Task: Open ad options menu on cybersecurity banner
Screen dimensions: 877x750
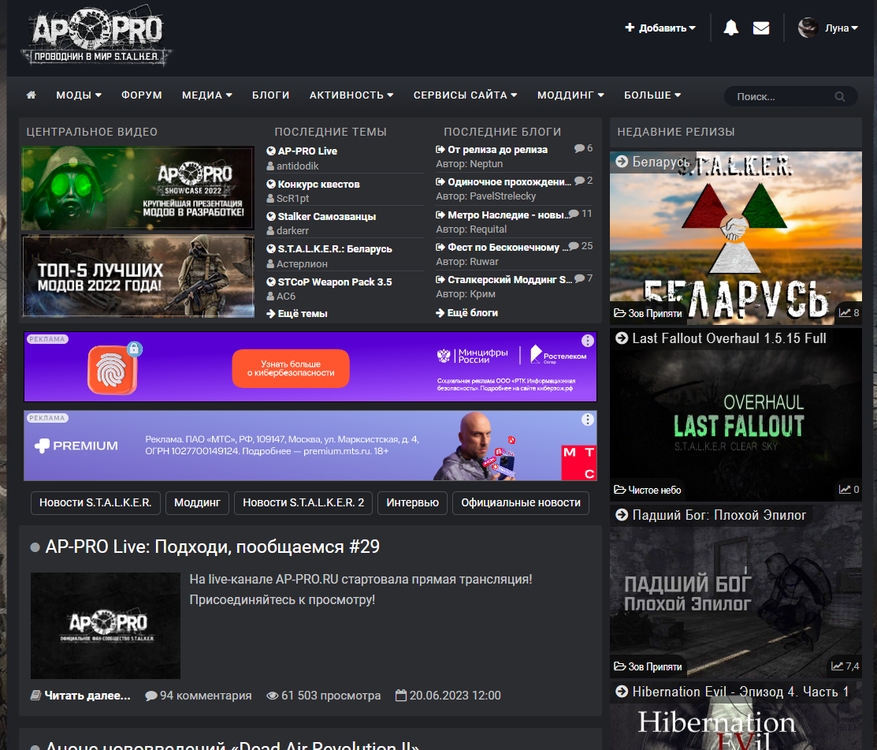Action: pos(587,341)
